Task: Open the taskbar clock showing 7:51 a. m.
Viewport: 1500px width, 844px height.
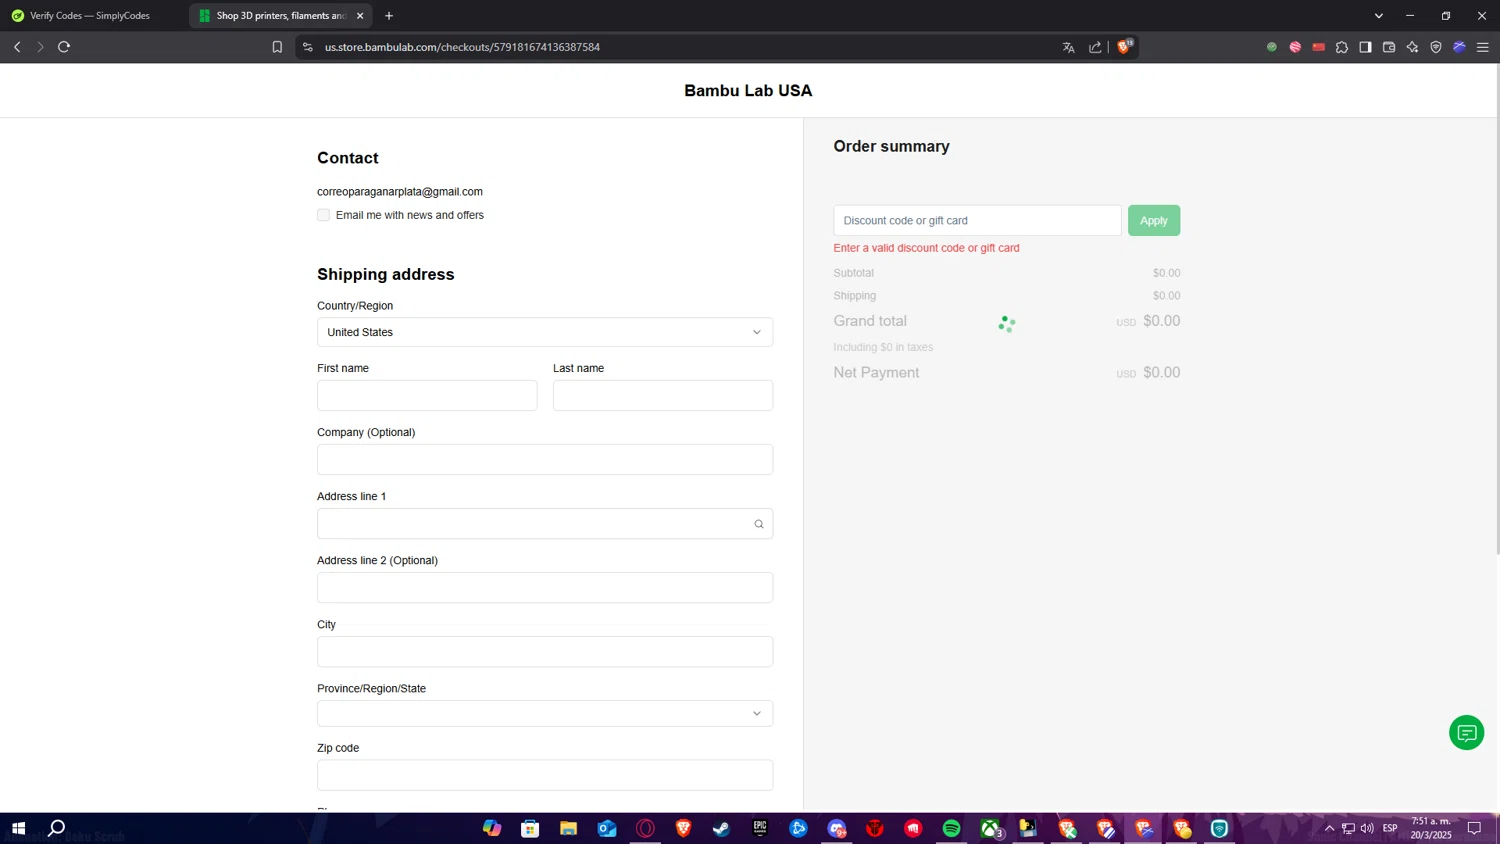Action: [1430, 828]
